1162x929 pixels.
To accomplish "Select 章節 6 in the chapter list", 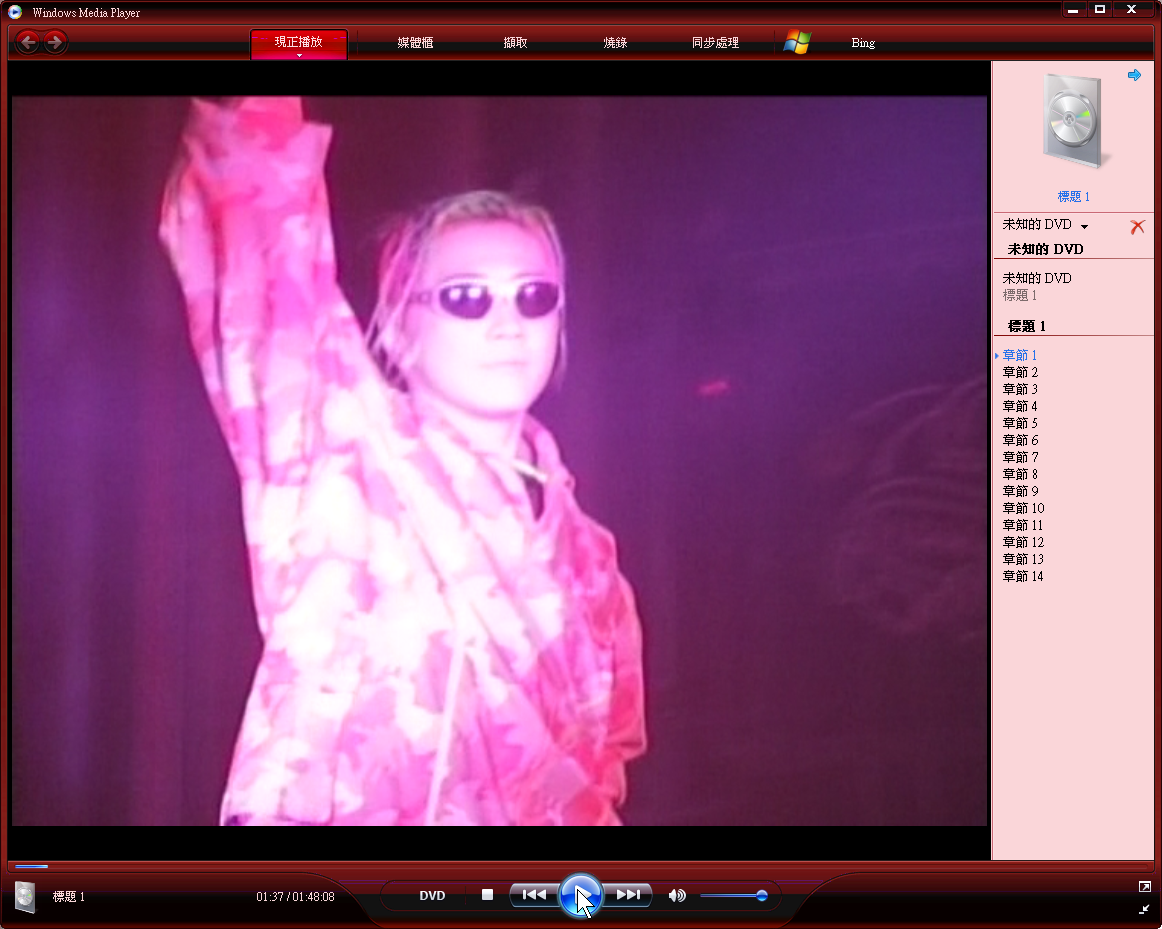I will (x=1020, y=440).
